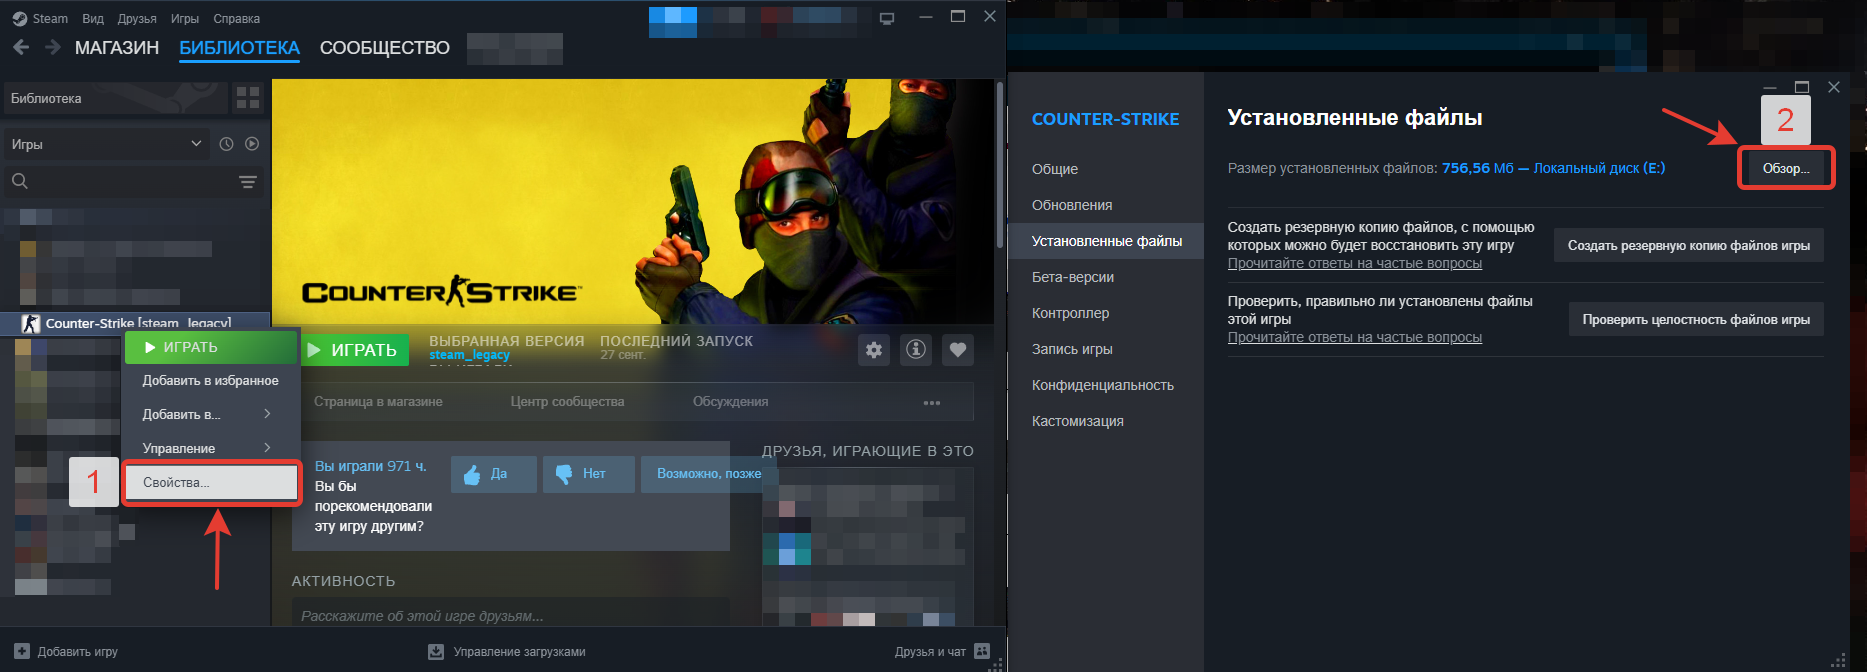Click the recent activity clock icon
The width and height of the screenshot is (1867, 672).
coord(227,144)
